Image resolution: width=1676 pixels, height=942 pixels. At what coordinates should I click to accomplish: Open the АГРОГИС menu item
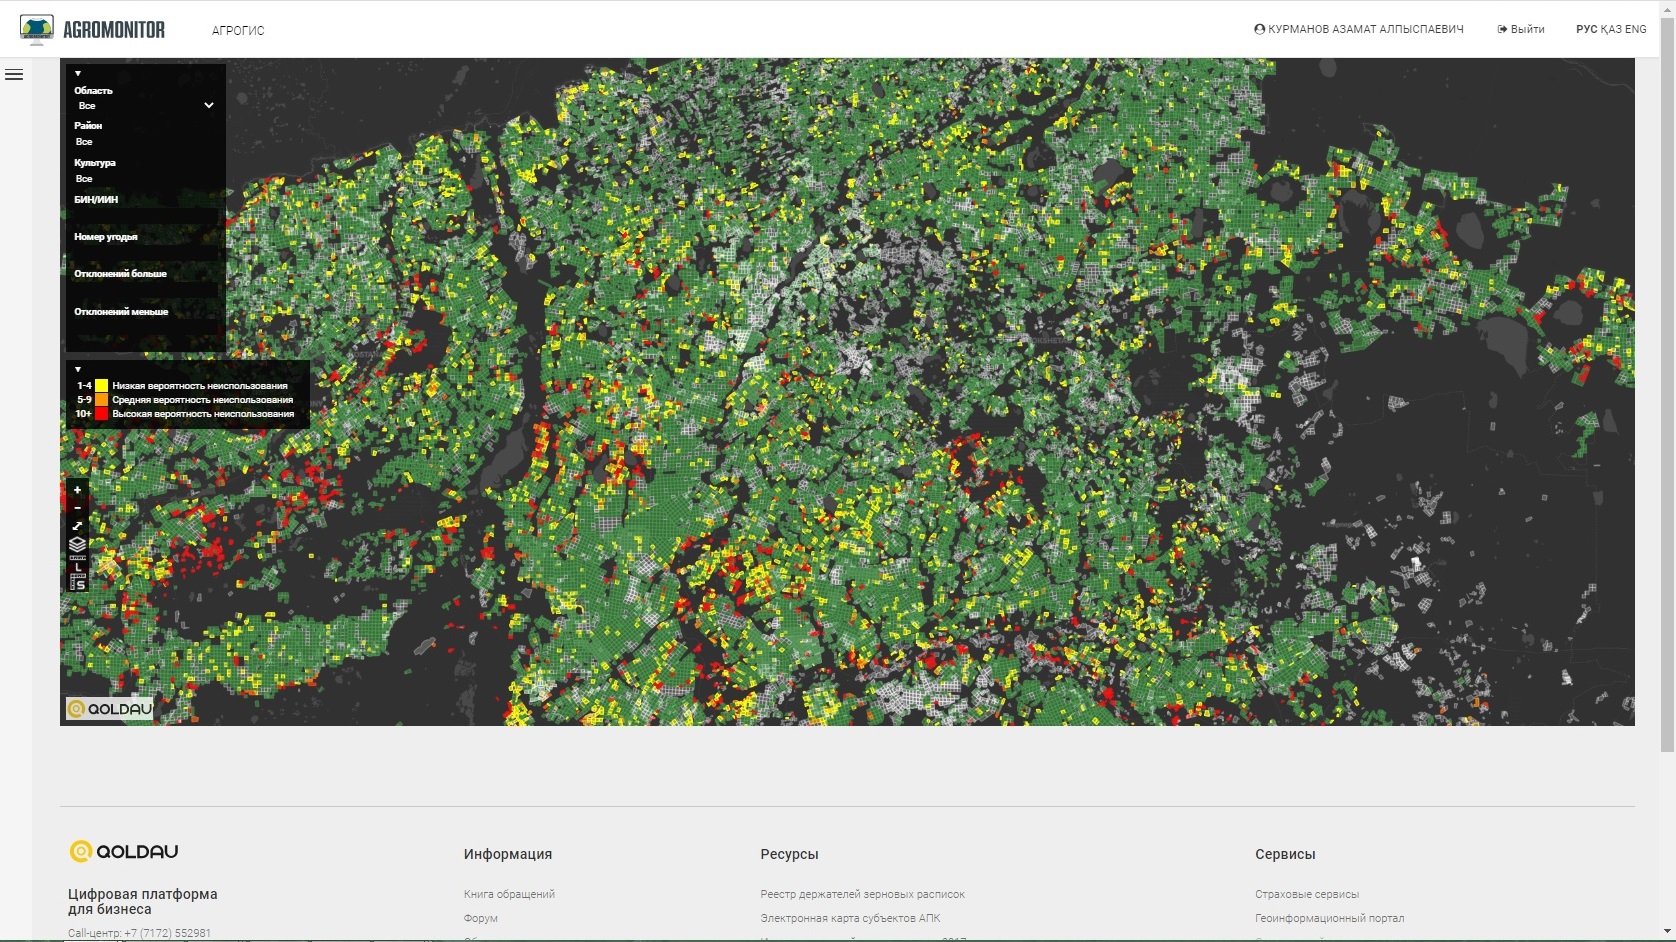tap(238, 31)
